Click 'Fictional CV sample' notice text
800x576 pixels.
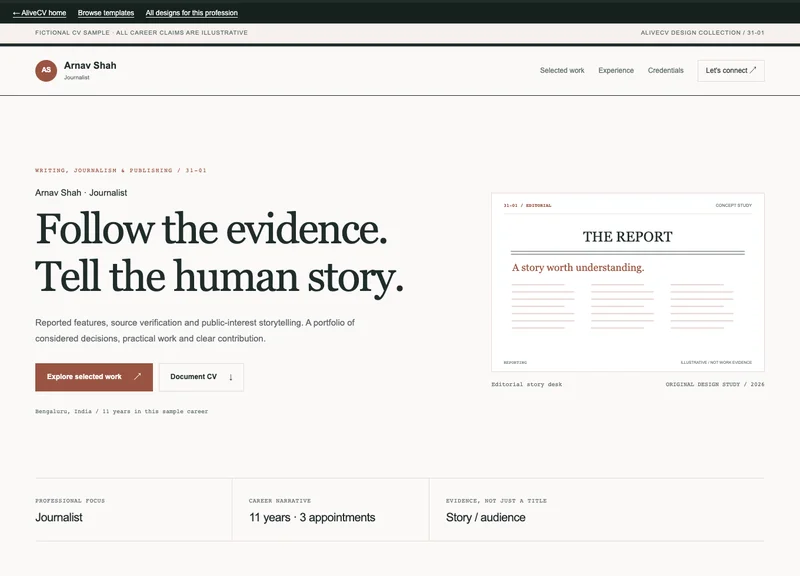[x=141, y=33]
